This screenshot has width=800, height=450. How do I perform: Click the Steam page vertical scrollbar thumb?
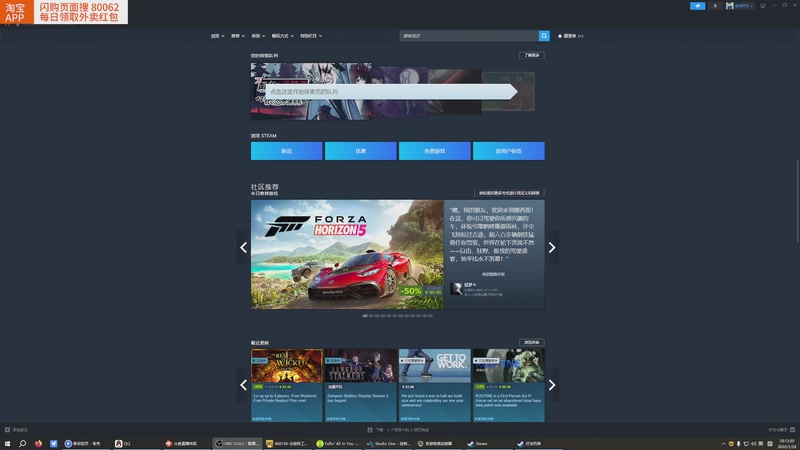point(797,201)
